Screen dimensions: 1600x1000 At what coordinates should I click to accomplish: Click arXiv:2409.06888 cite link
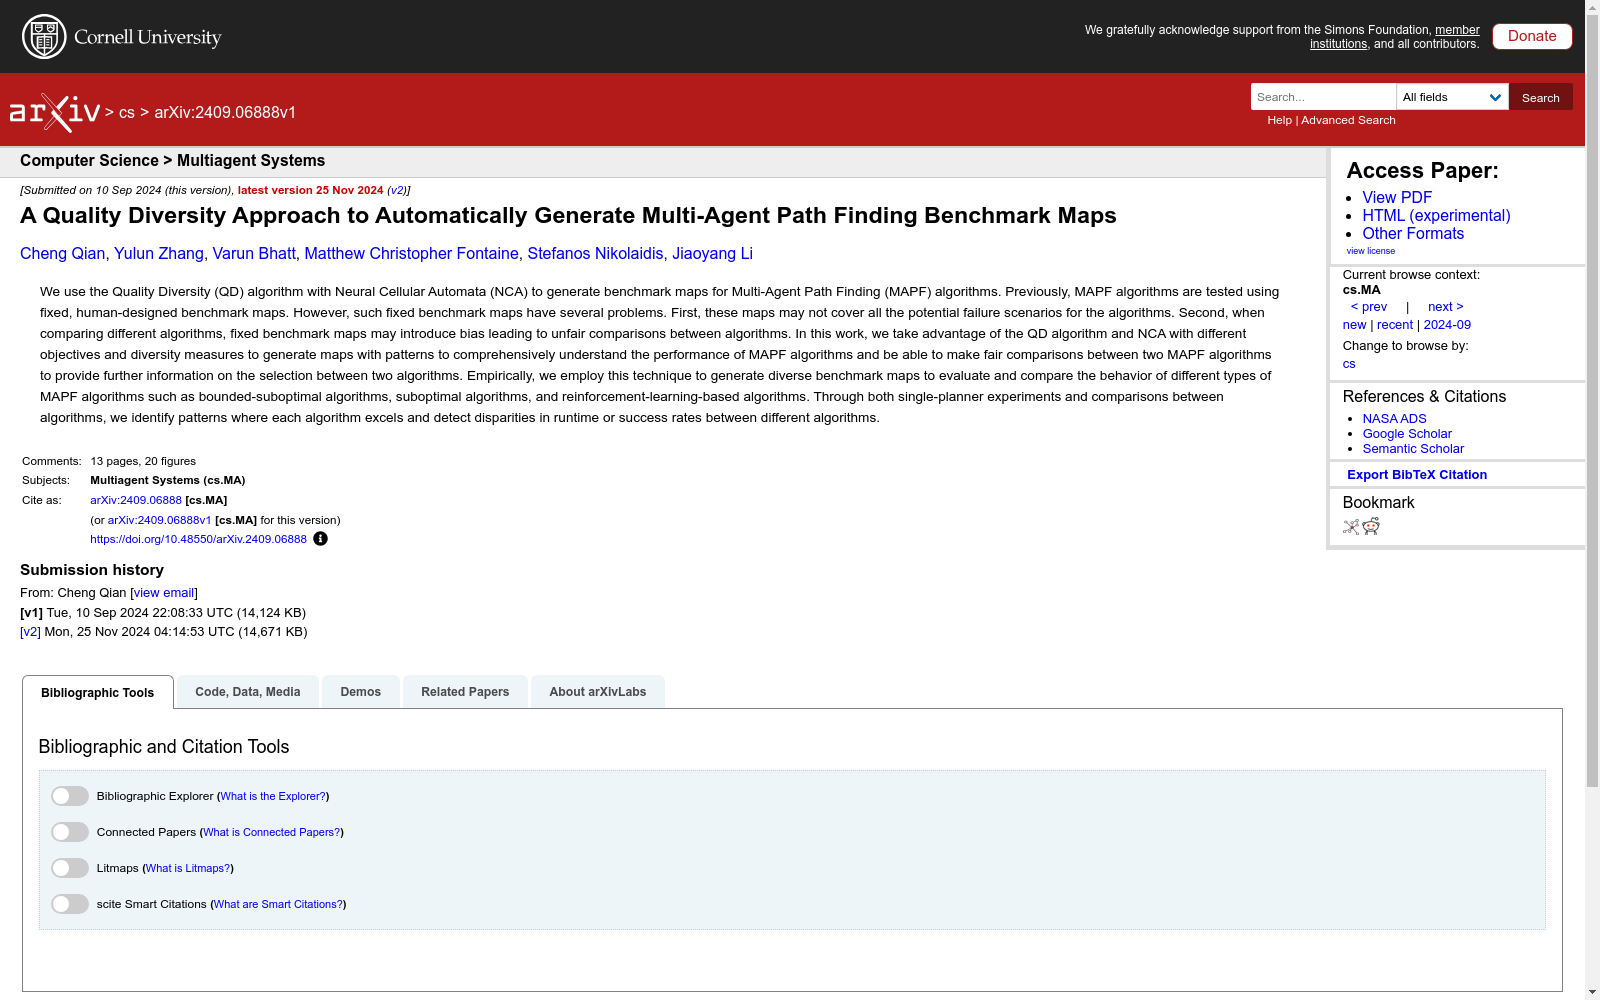pos(136,500)
